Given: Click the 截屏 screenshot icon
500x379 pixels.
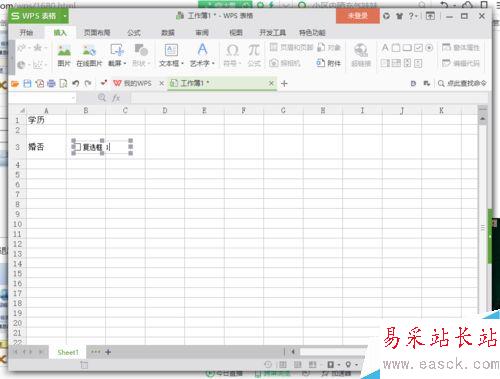Looking at the screenshot, I should (117, 50).
